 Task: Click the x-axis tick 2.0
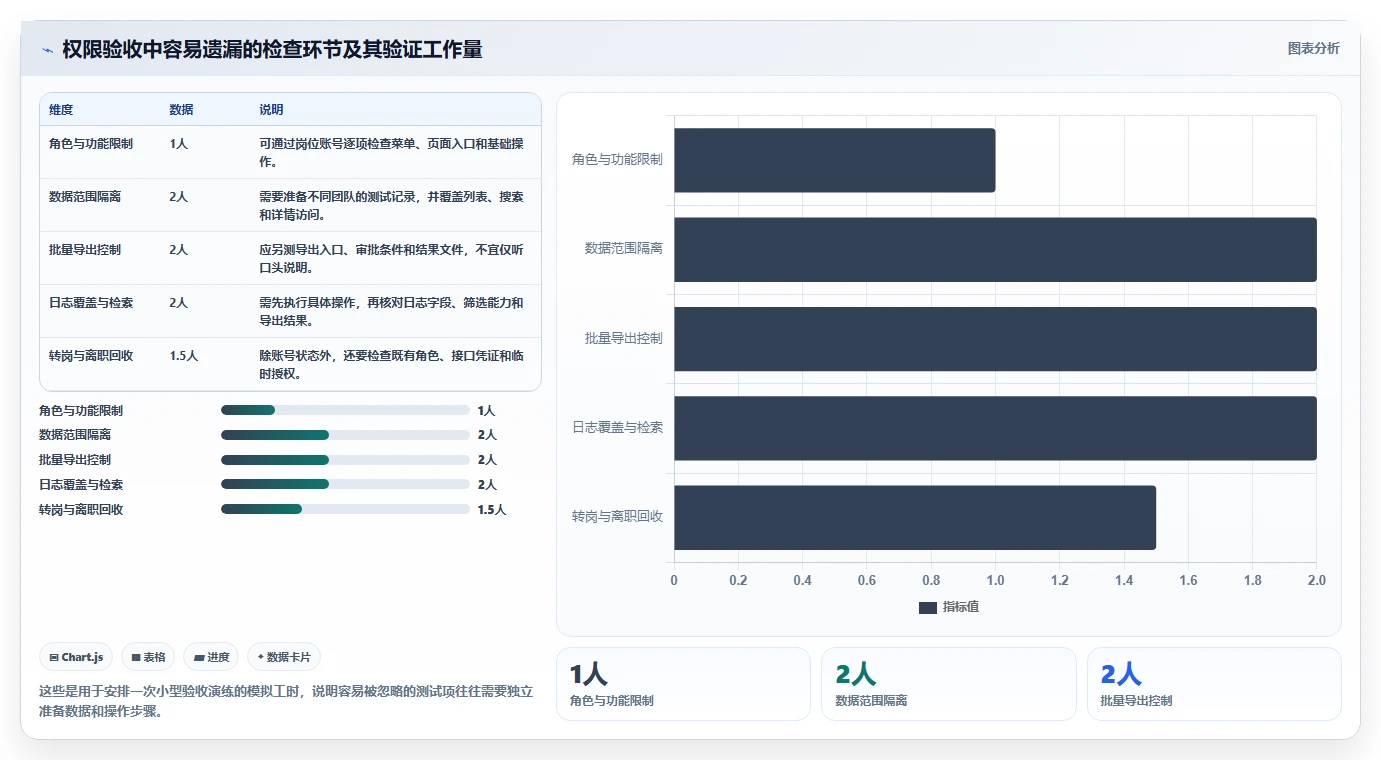point(1317,580)
